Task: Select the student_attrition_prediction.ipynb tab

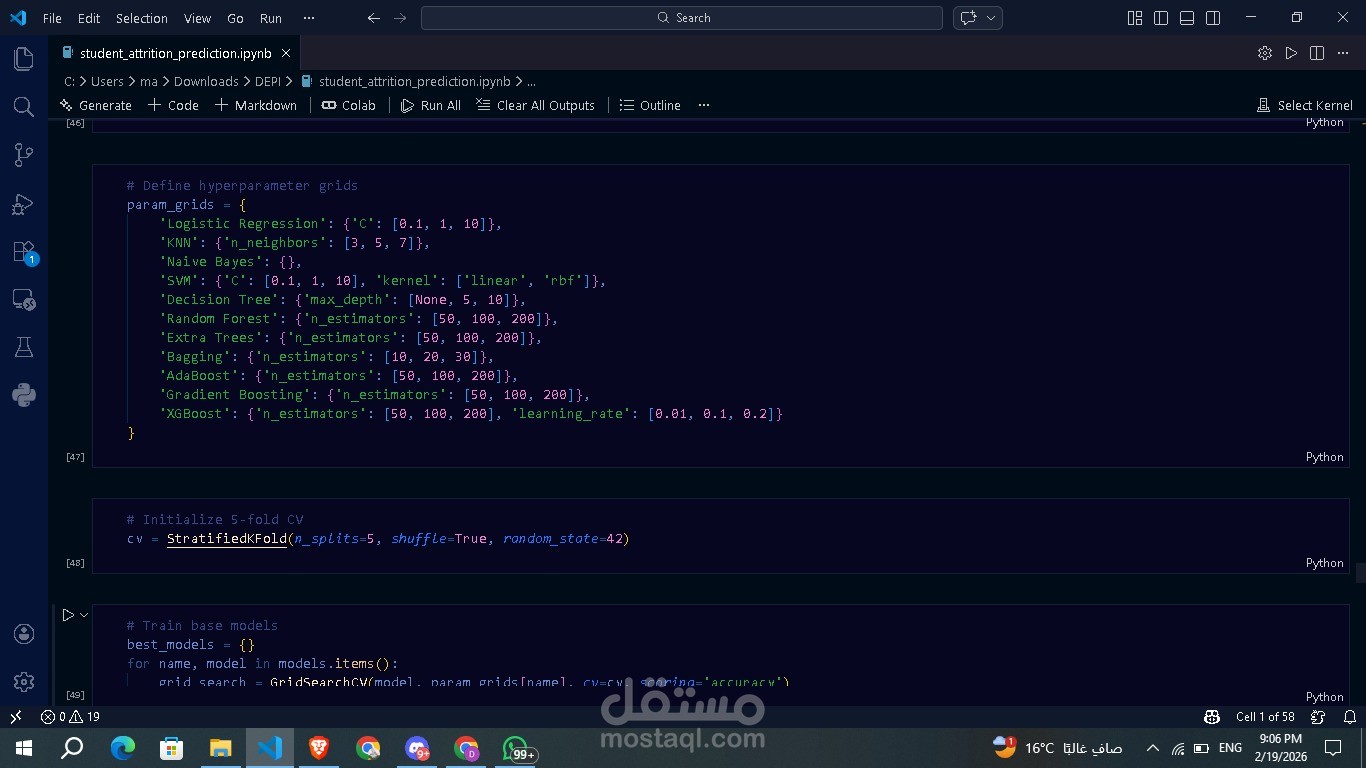Action: 175,54
